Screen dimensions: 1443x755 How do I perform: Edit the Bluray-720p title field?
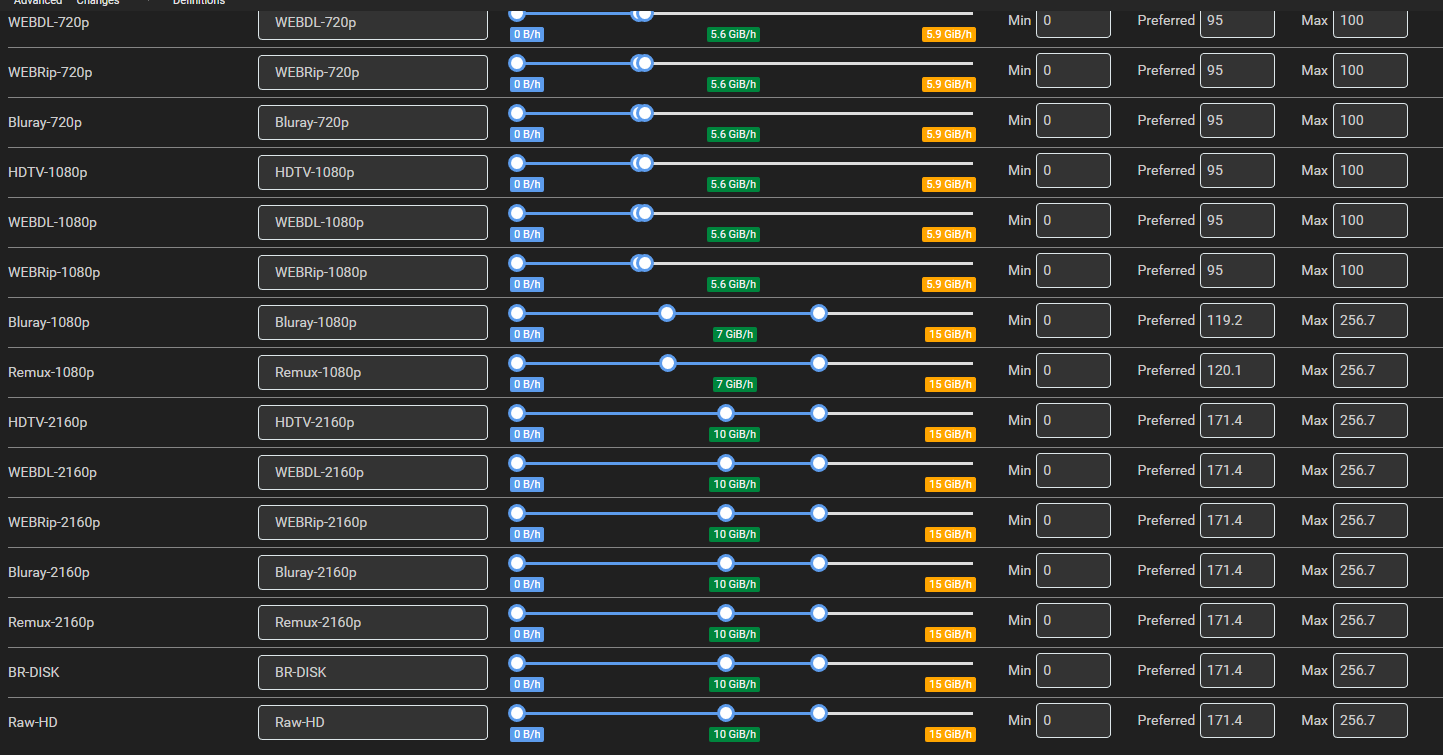coord(373,122)
